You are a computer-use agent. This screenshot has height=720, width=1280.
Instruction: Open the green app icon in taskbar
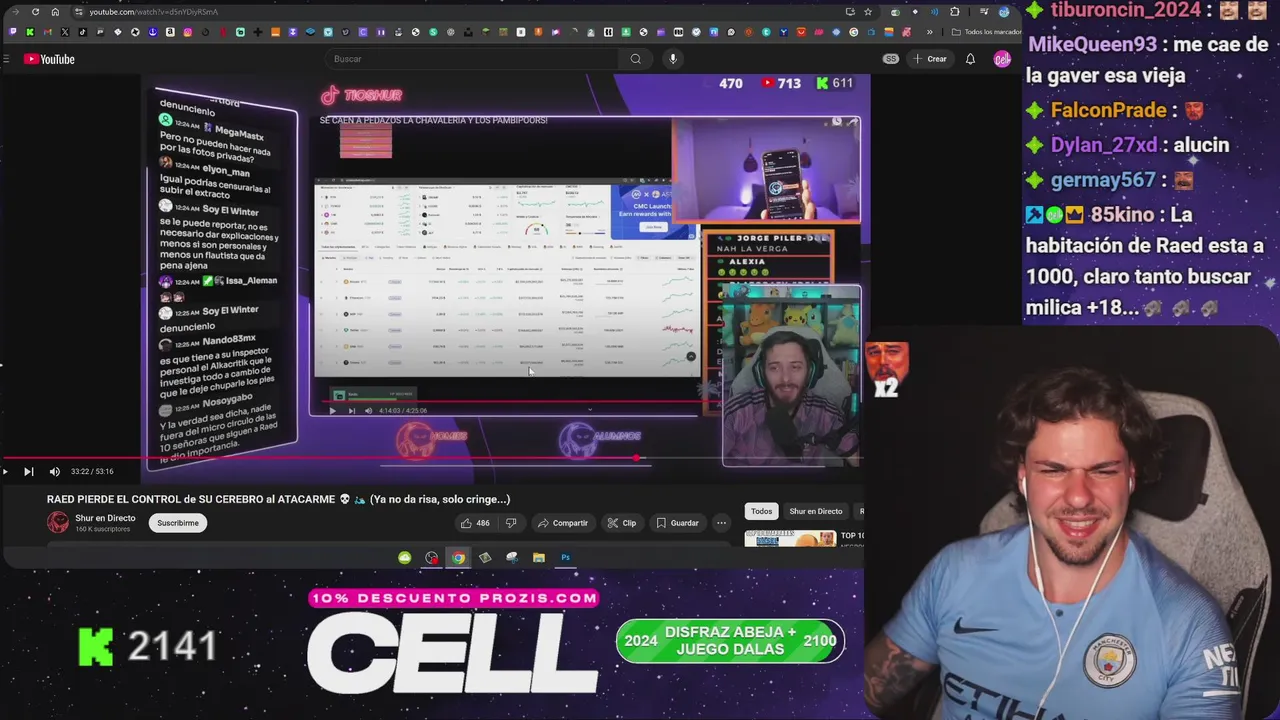[x=404, y=558]
